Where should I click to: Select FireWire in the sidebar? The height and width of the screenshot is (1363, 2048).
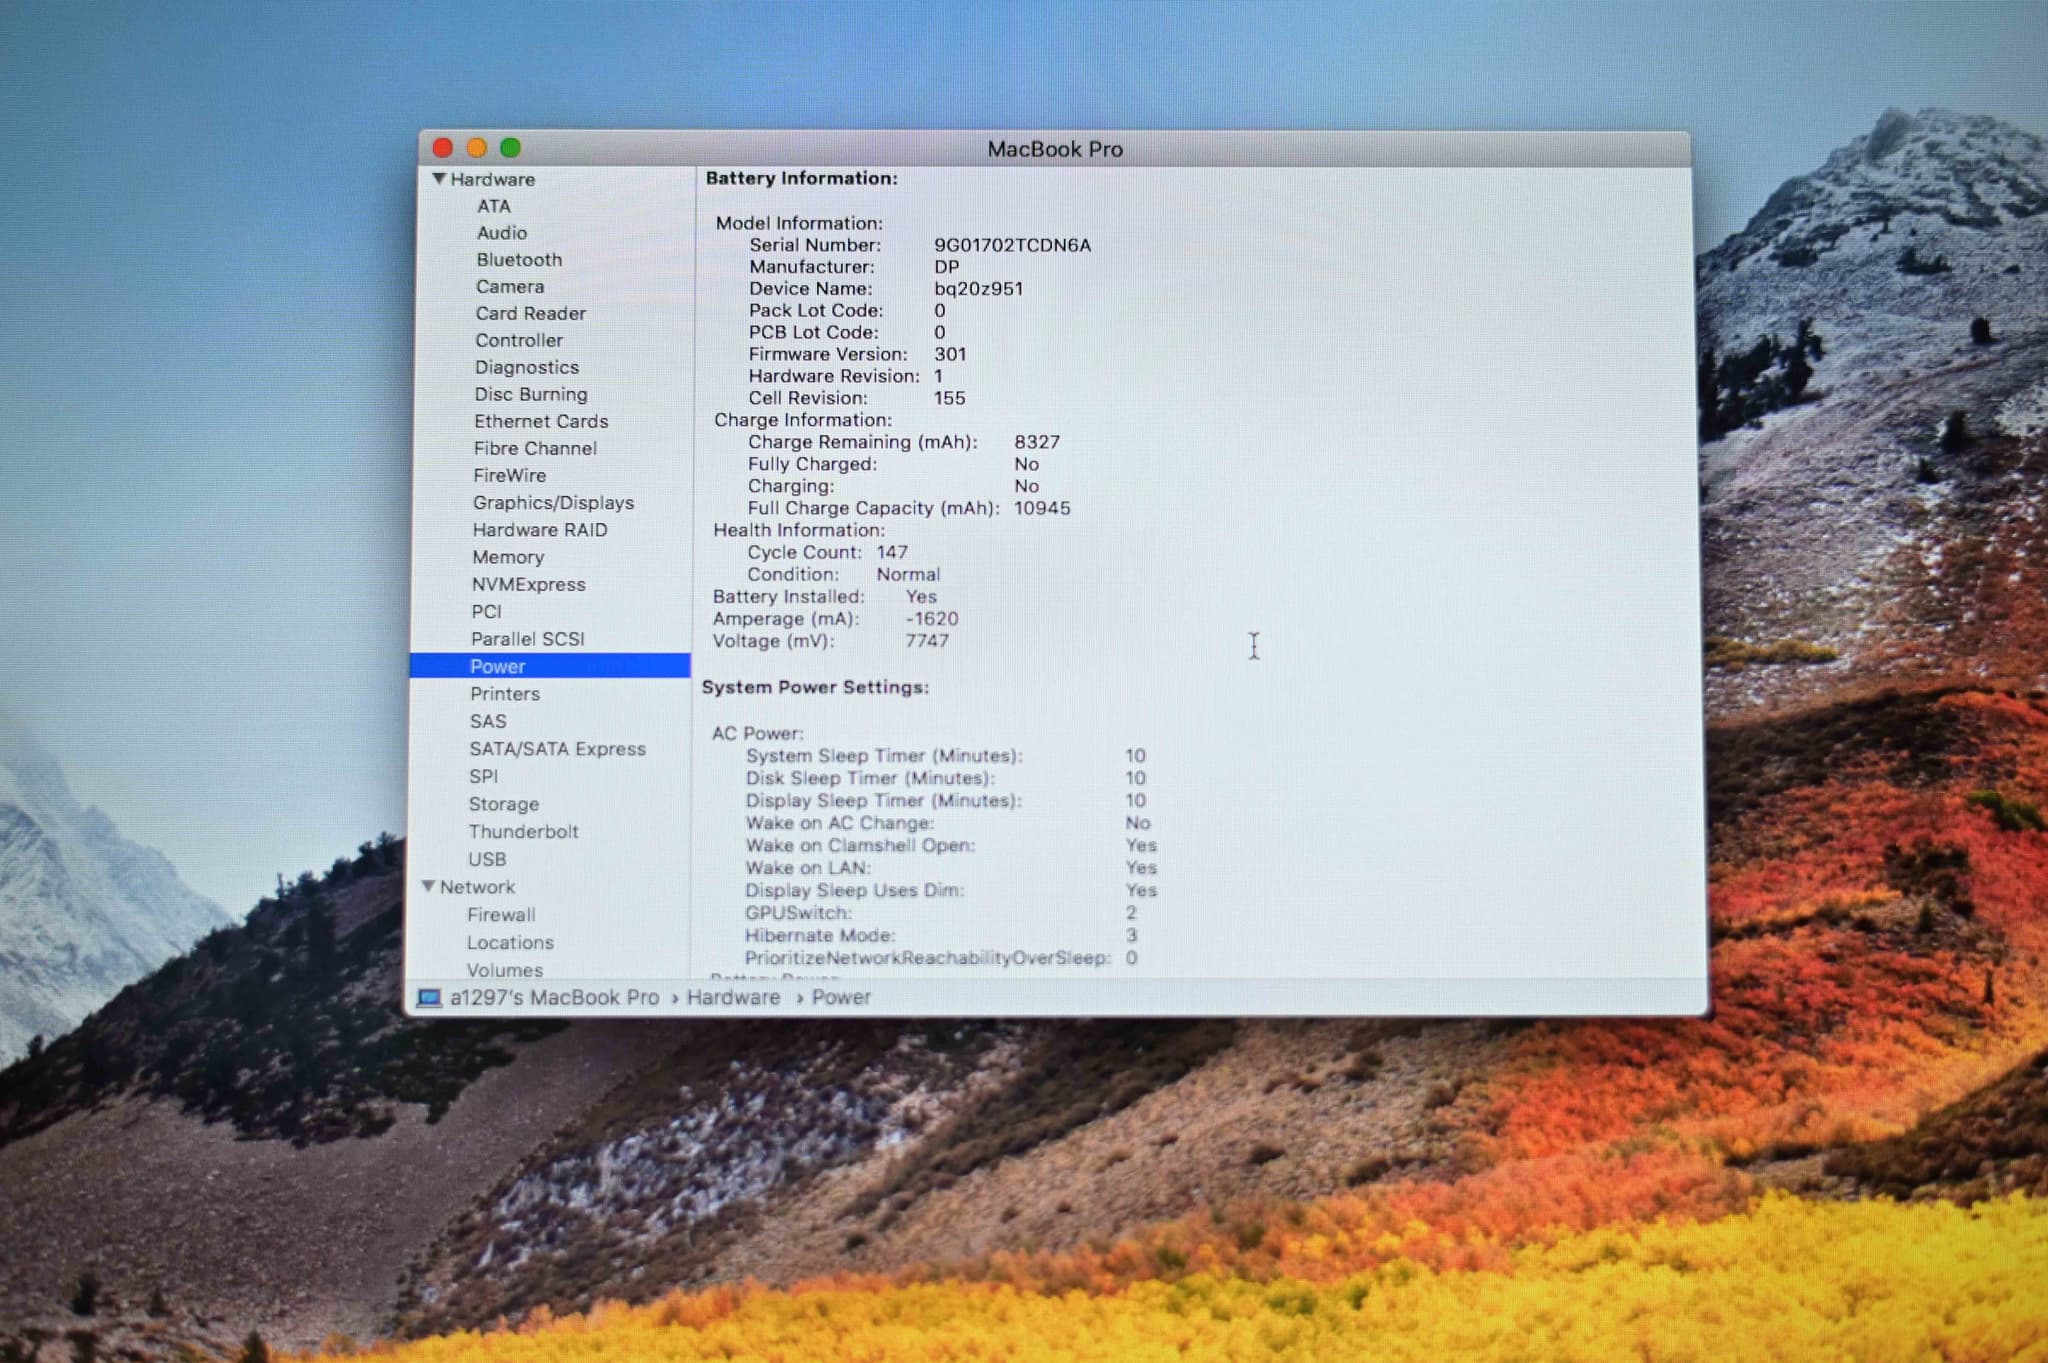pos(510,476)
